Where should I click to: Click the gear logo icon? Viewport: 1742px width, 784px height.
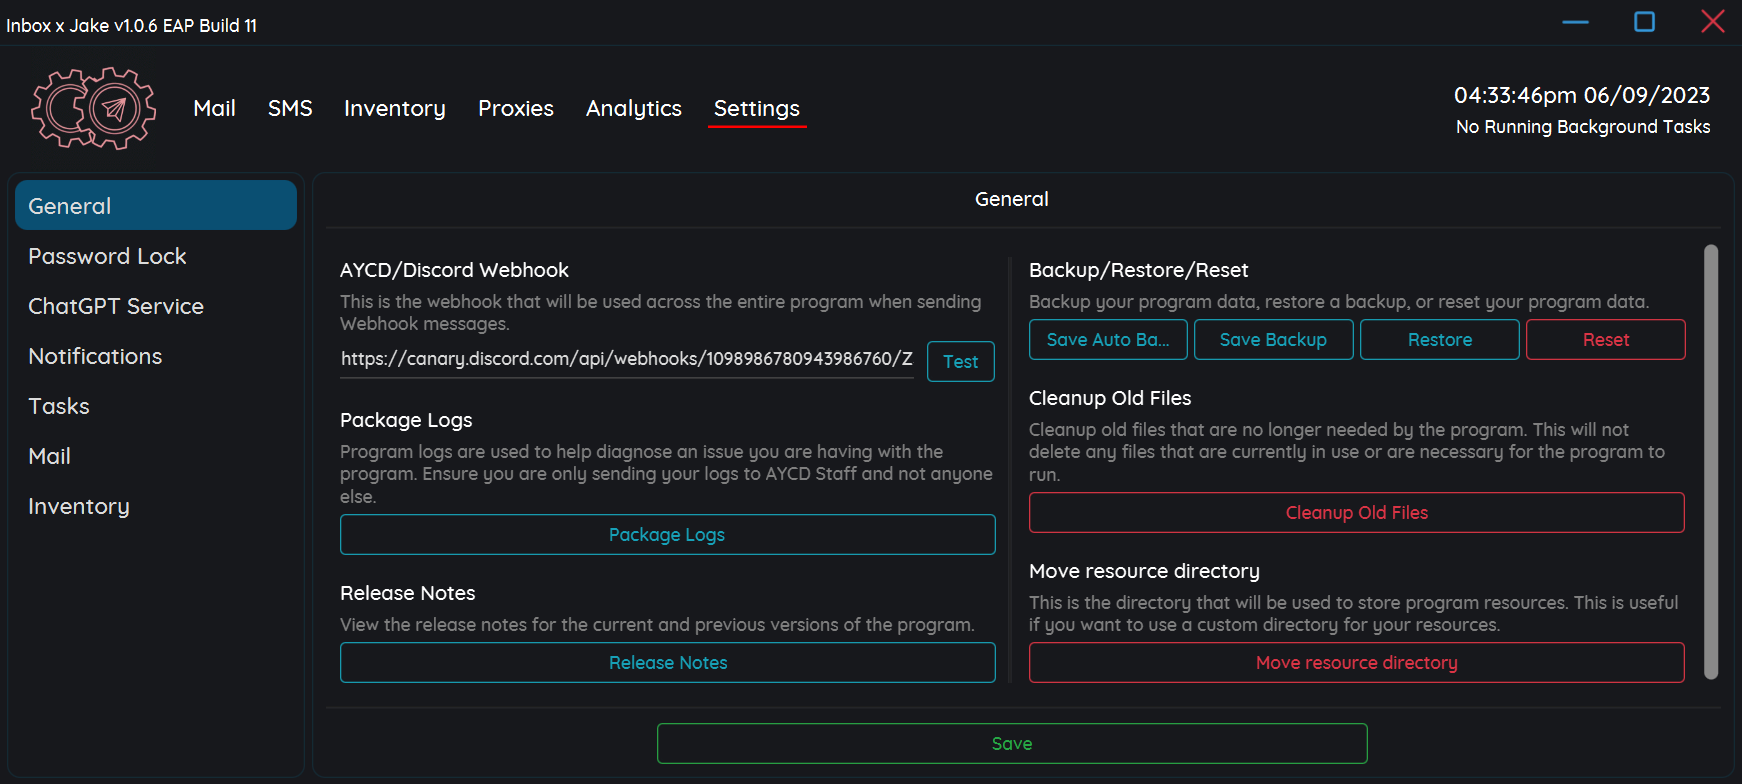pyautogui.click(x=93, y=108)
